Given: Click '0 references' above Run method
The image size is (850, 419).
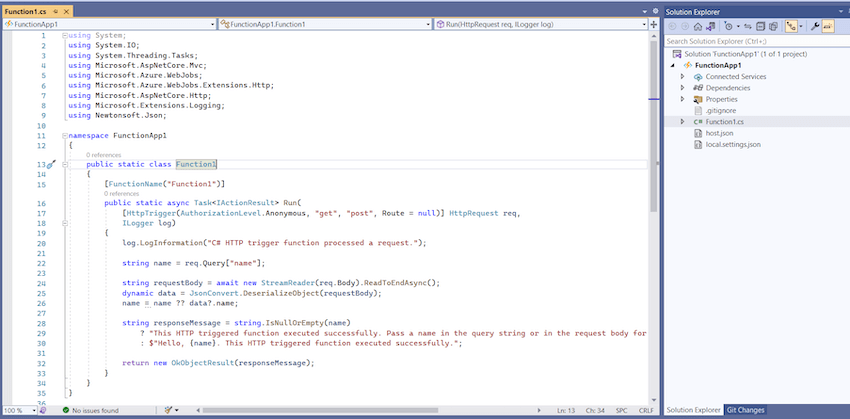Looking at the screenshot, I should coord(122,194).
